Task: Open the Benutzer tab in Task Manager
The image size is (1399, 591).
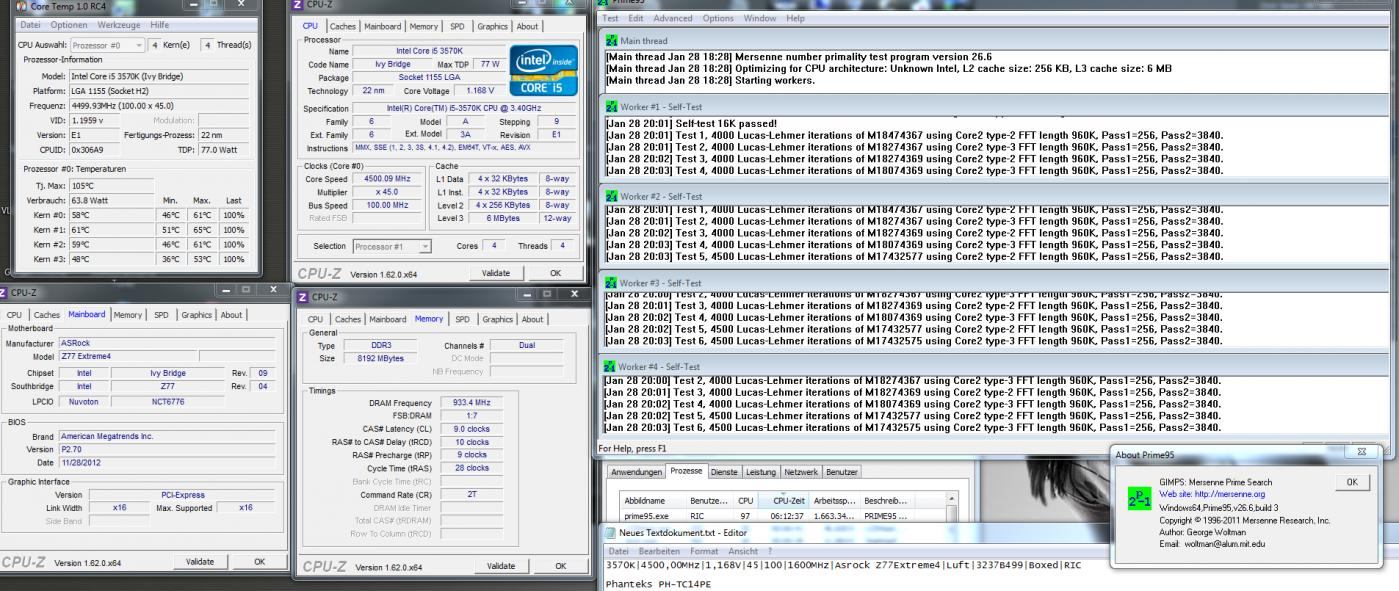Action: (842, 472)
